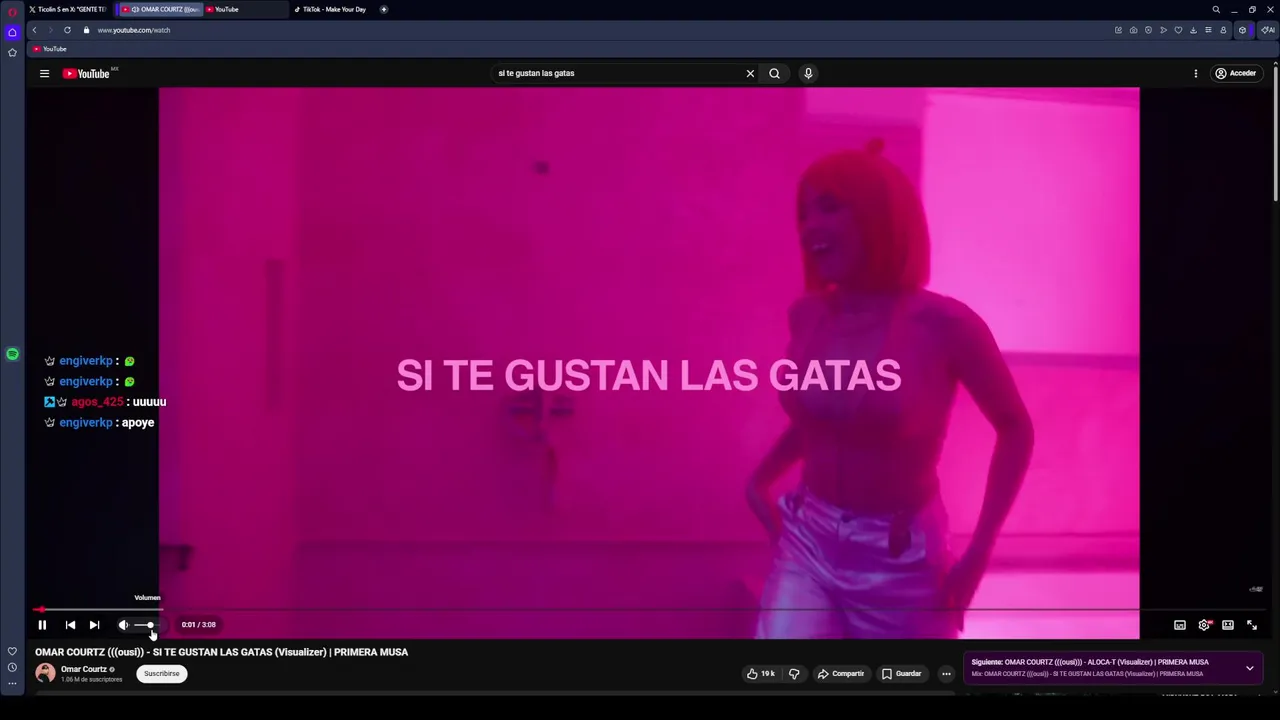
Task: Open YouTube's three-dot settings menu near Acceder
Action: pyautogui.click(x=1196, y=73)
